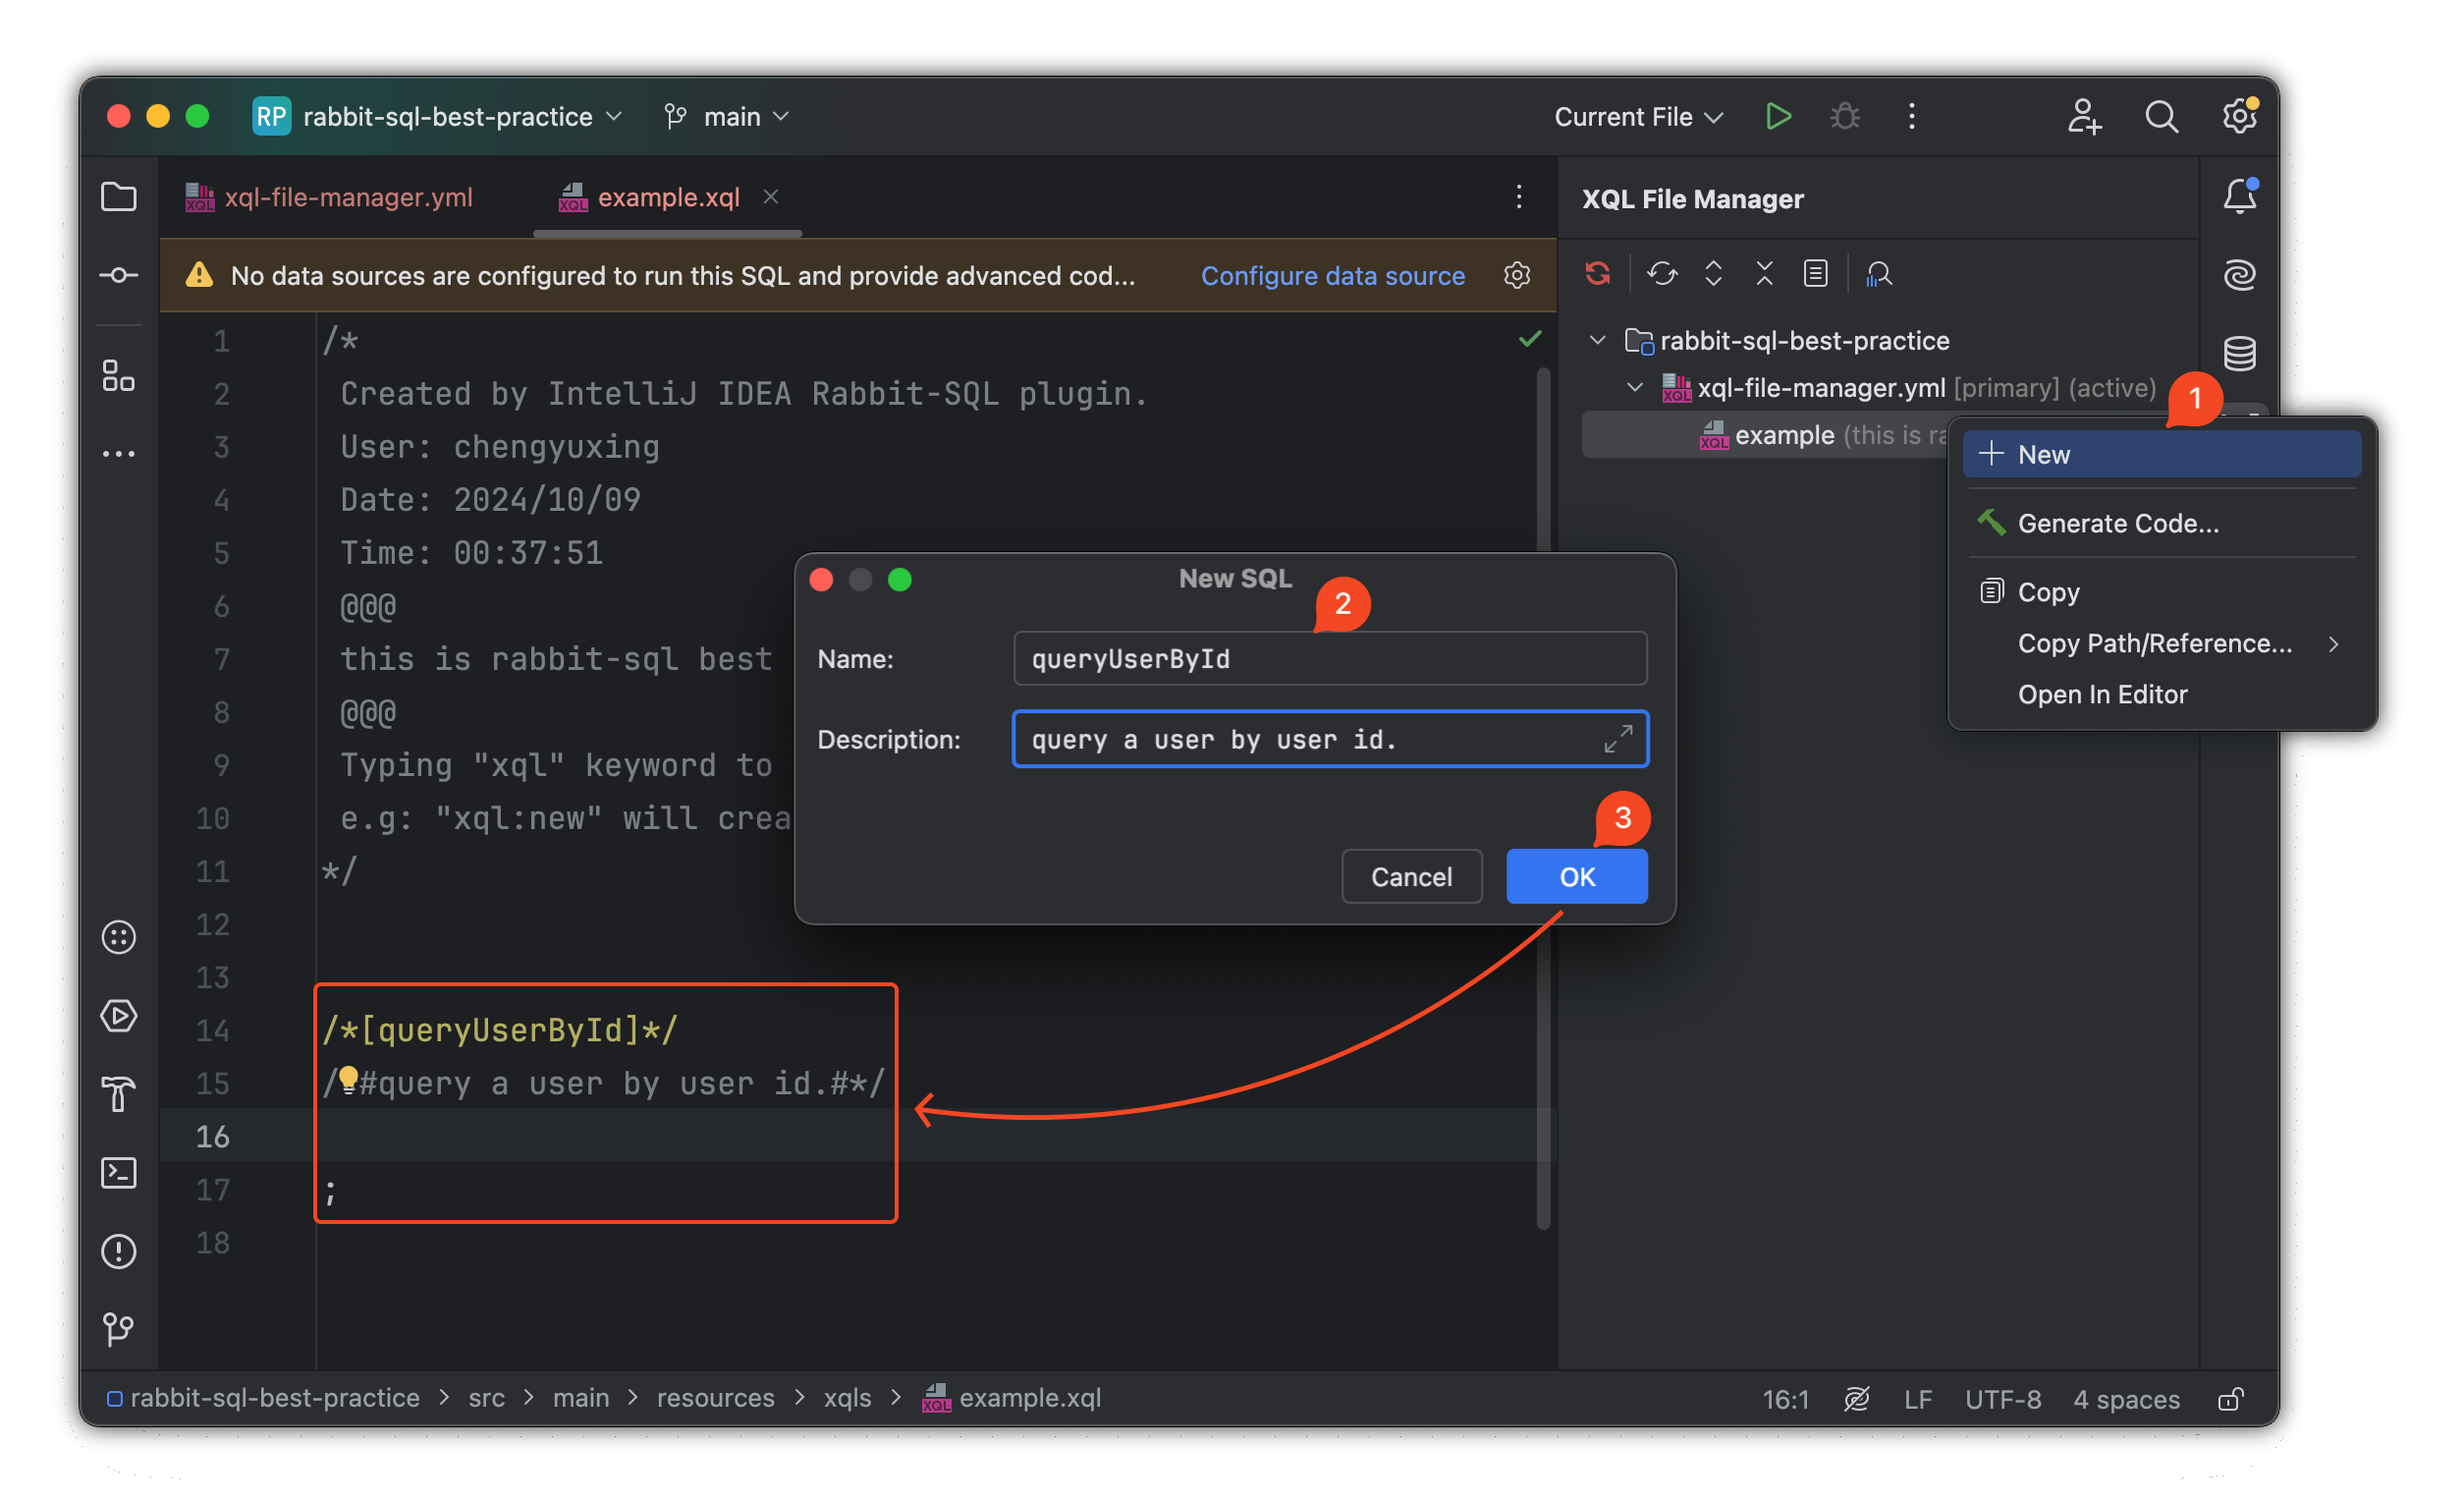Close the example.xql tab
Screen dimensions: 2464x1502
click(771, 197)
